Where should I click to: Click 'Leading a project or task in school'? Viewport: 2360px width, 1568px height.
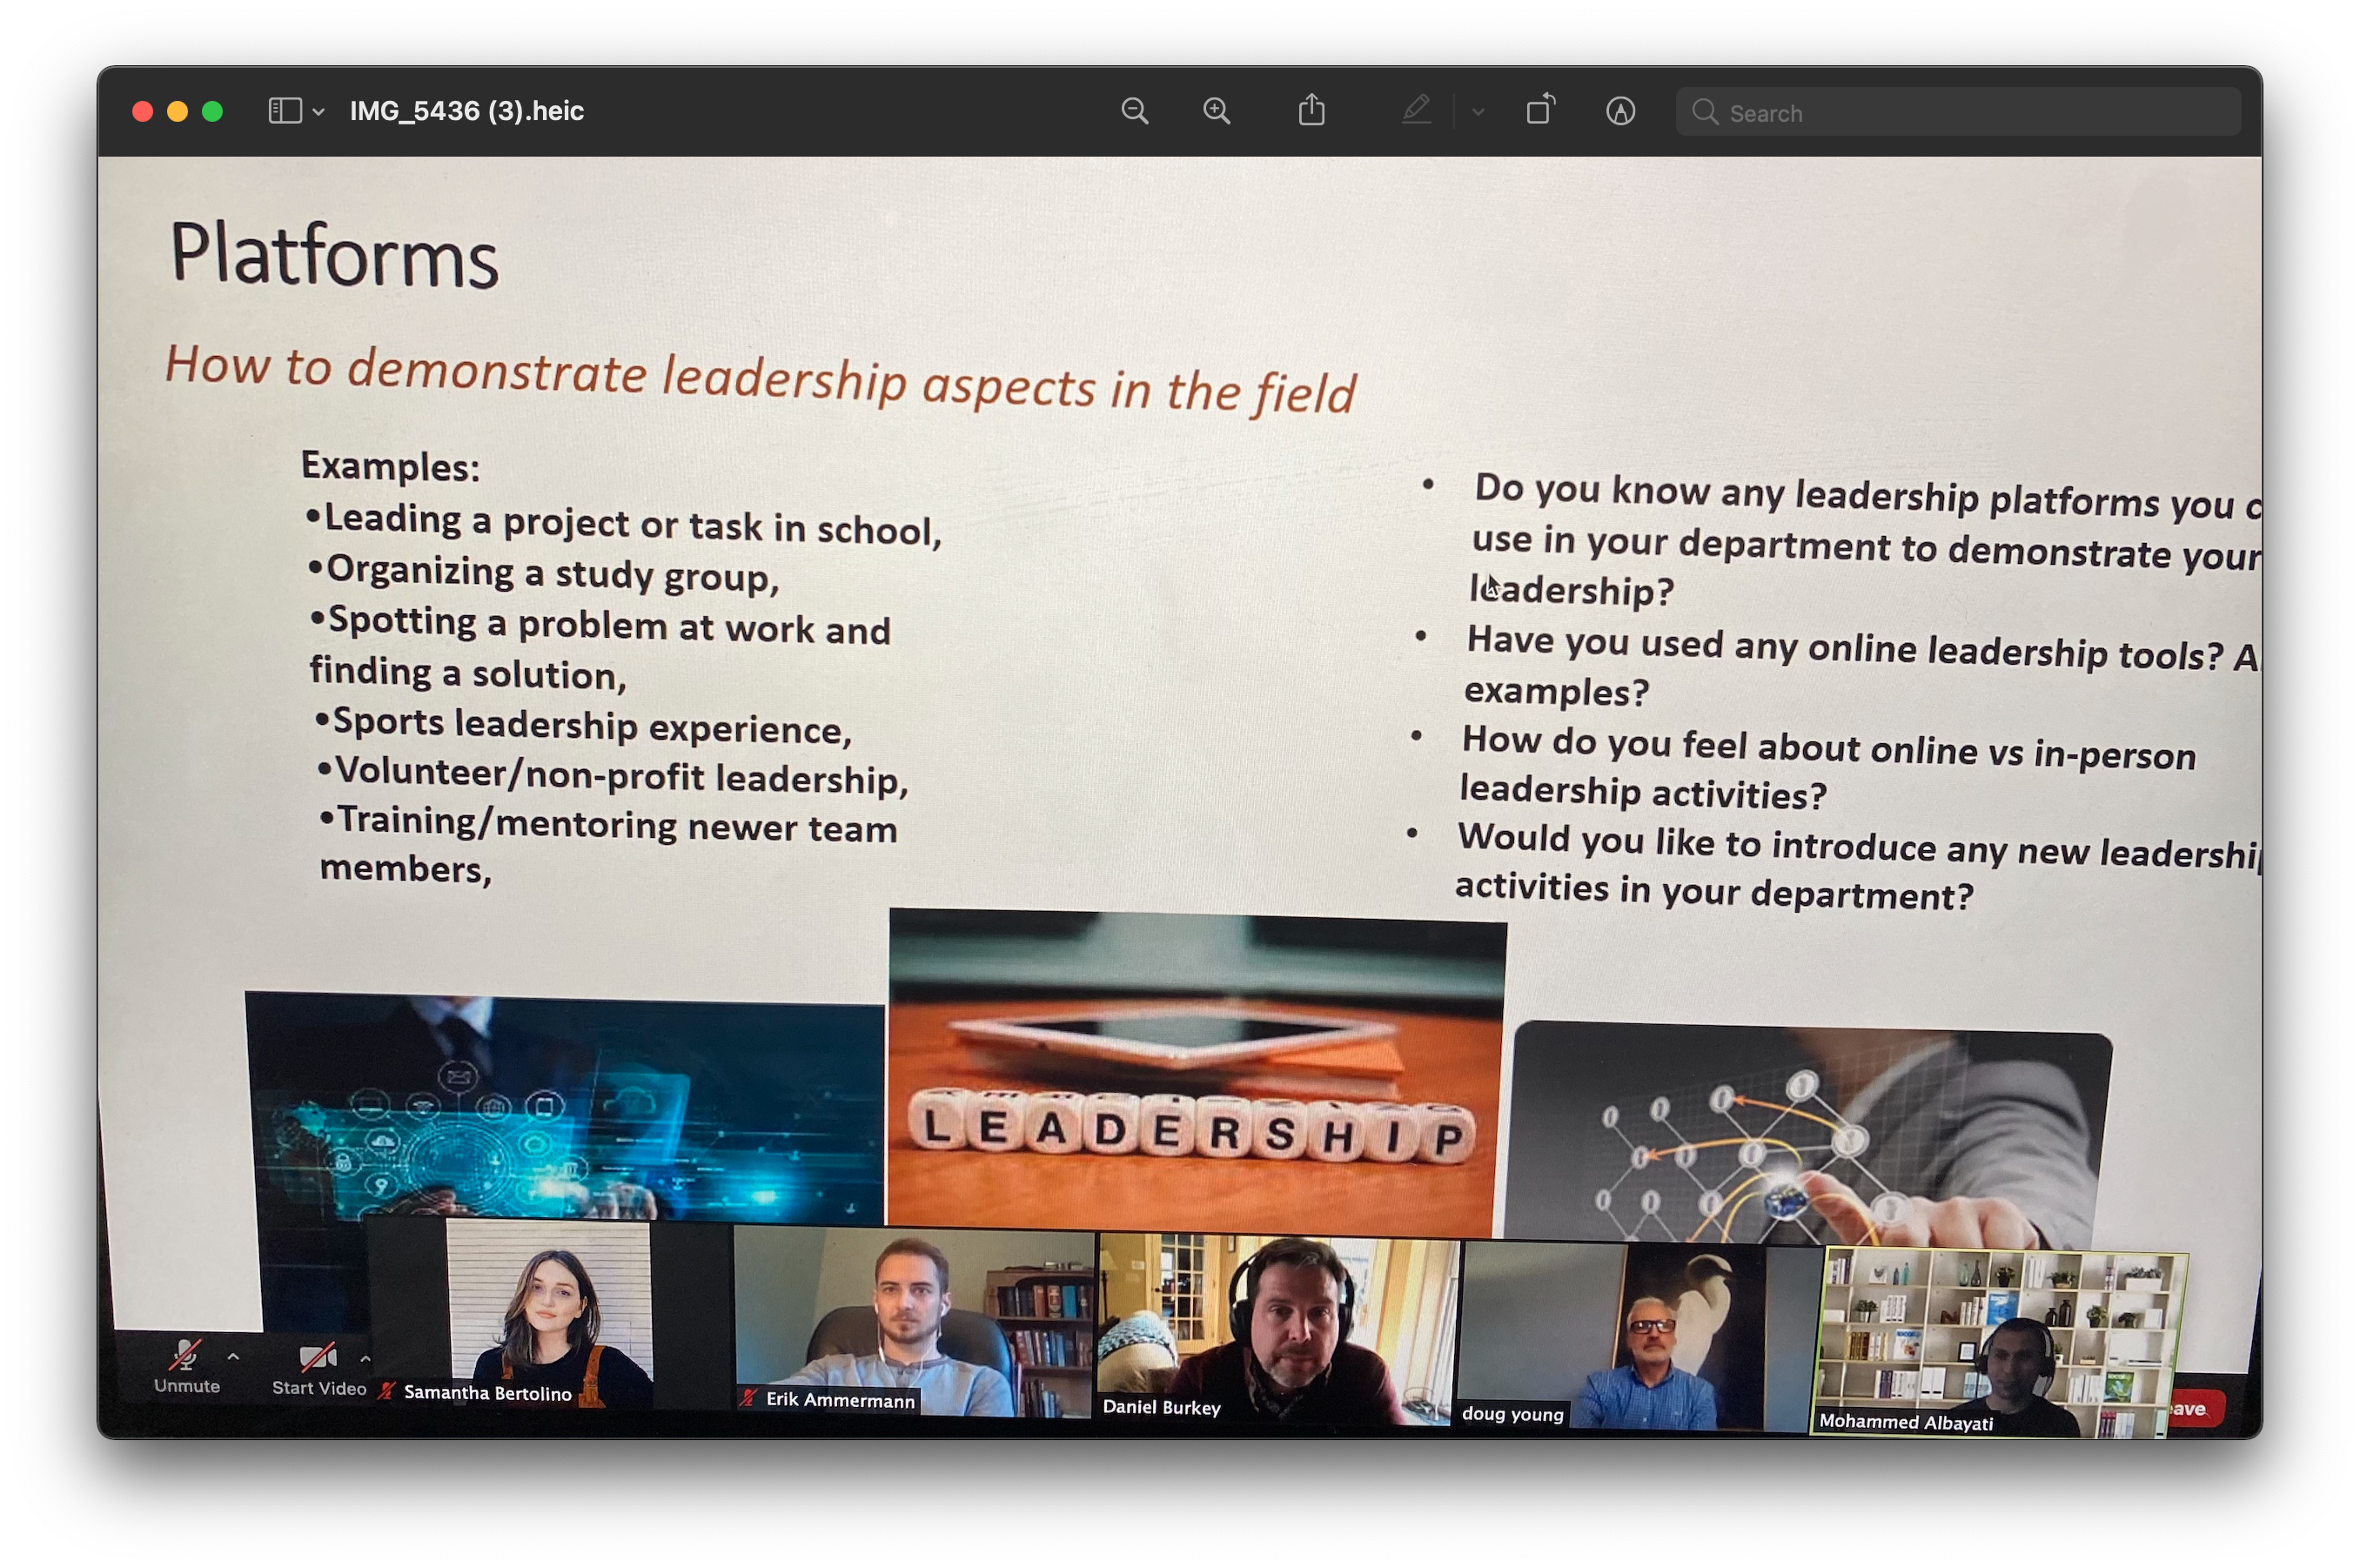point(624,524)
